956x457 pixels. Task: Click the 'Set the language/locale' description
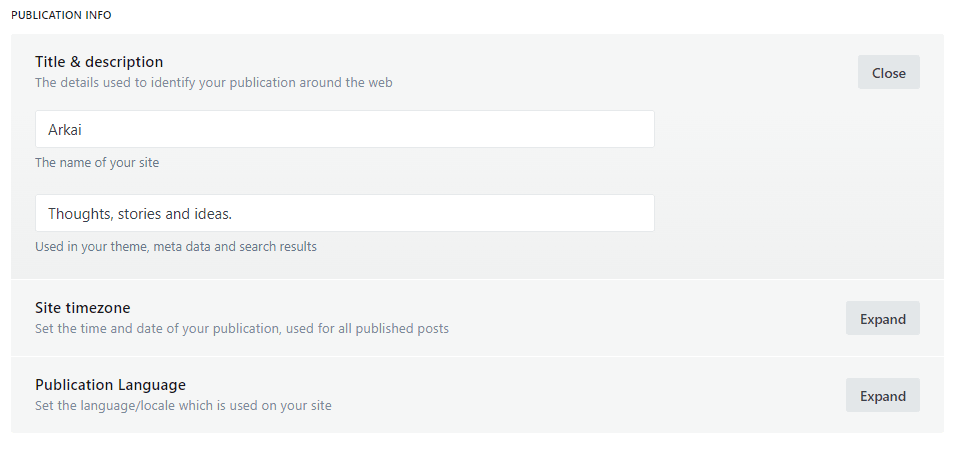coord(183,405)
